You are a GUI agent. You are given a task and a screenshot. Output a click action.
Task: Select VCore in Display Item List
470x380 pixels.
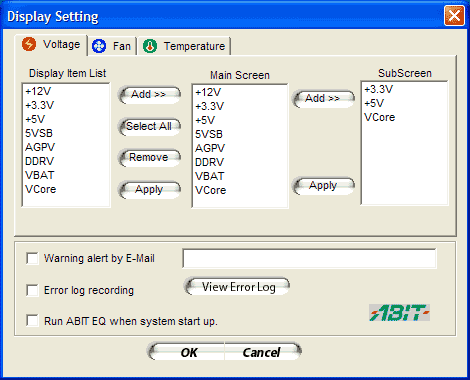pyautogui.click(x=40, y=189)
